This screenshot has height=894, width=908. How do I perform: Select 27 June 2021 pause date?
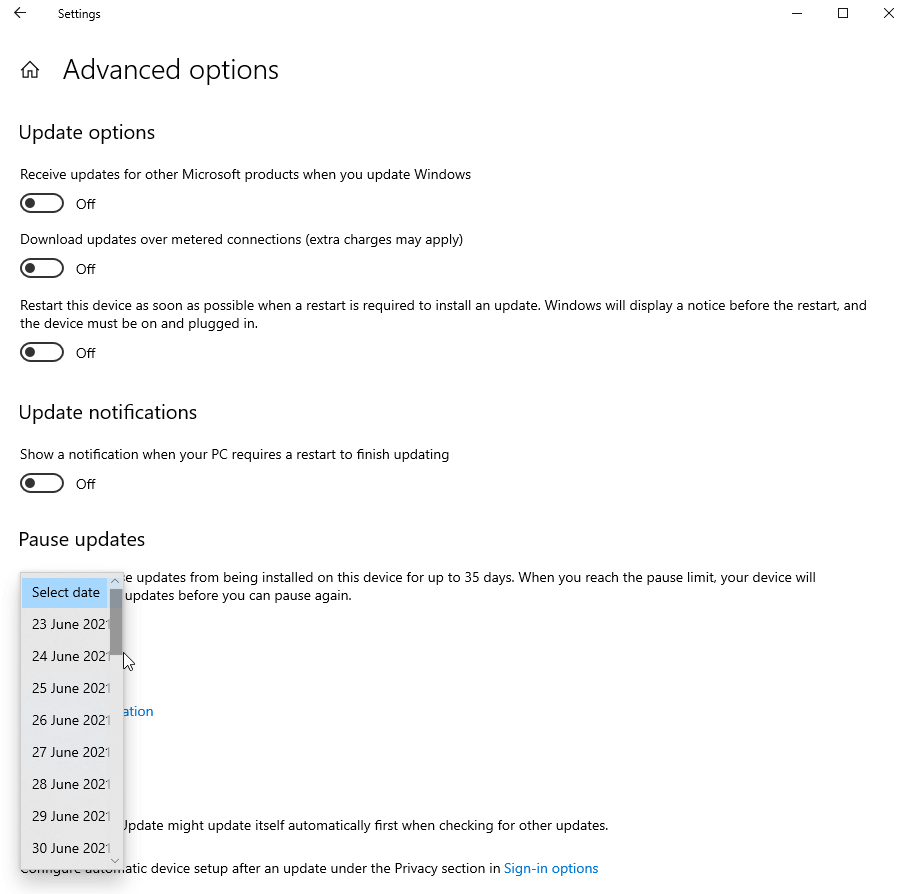tap(65, 752)
